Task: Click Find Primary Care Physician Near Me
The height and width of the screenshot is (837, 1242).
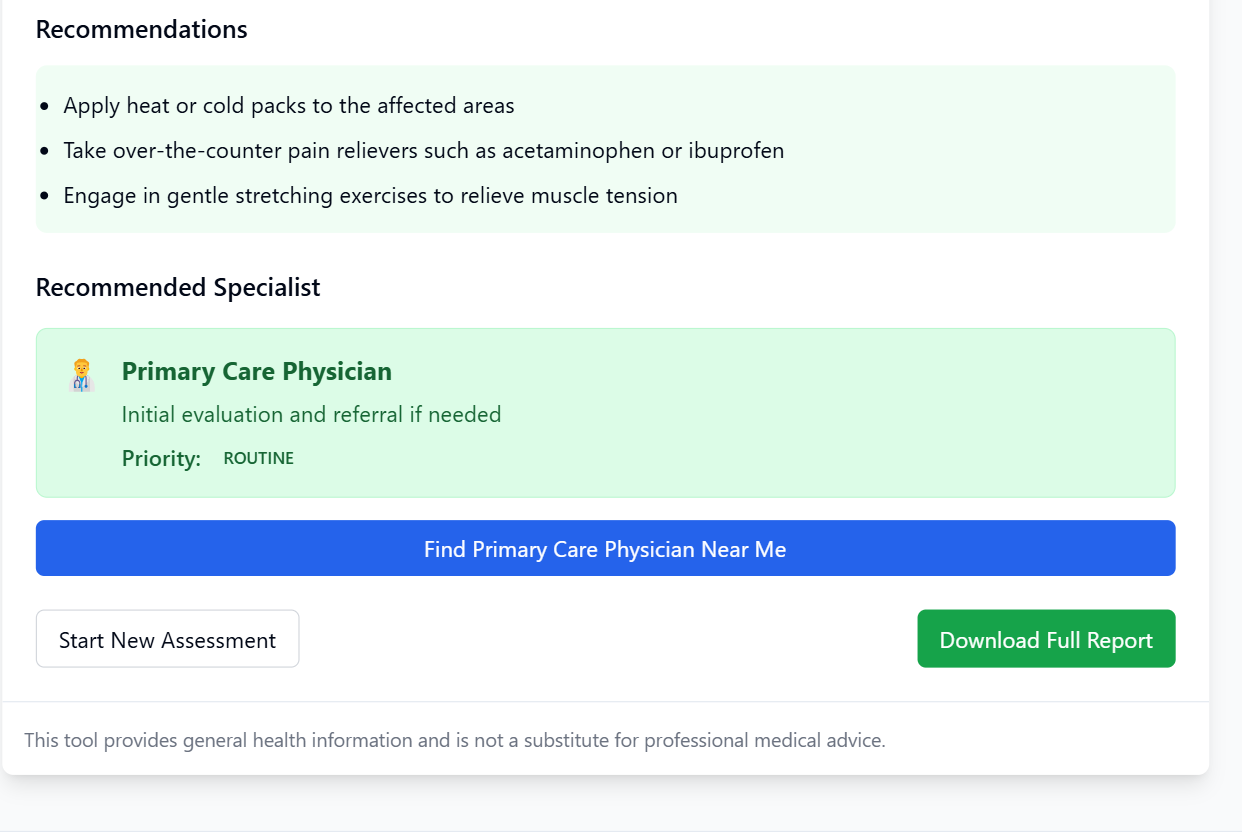Action: point(605,548)
